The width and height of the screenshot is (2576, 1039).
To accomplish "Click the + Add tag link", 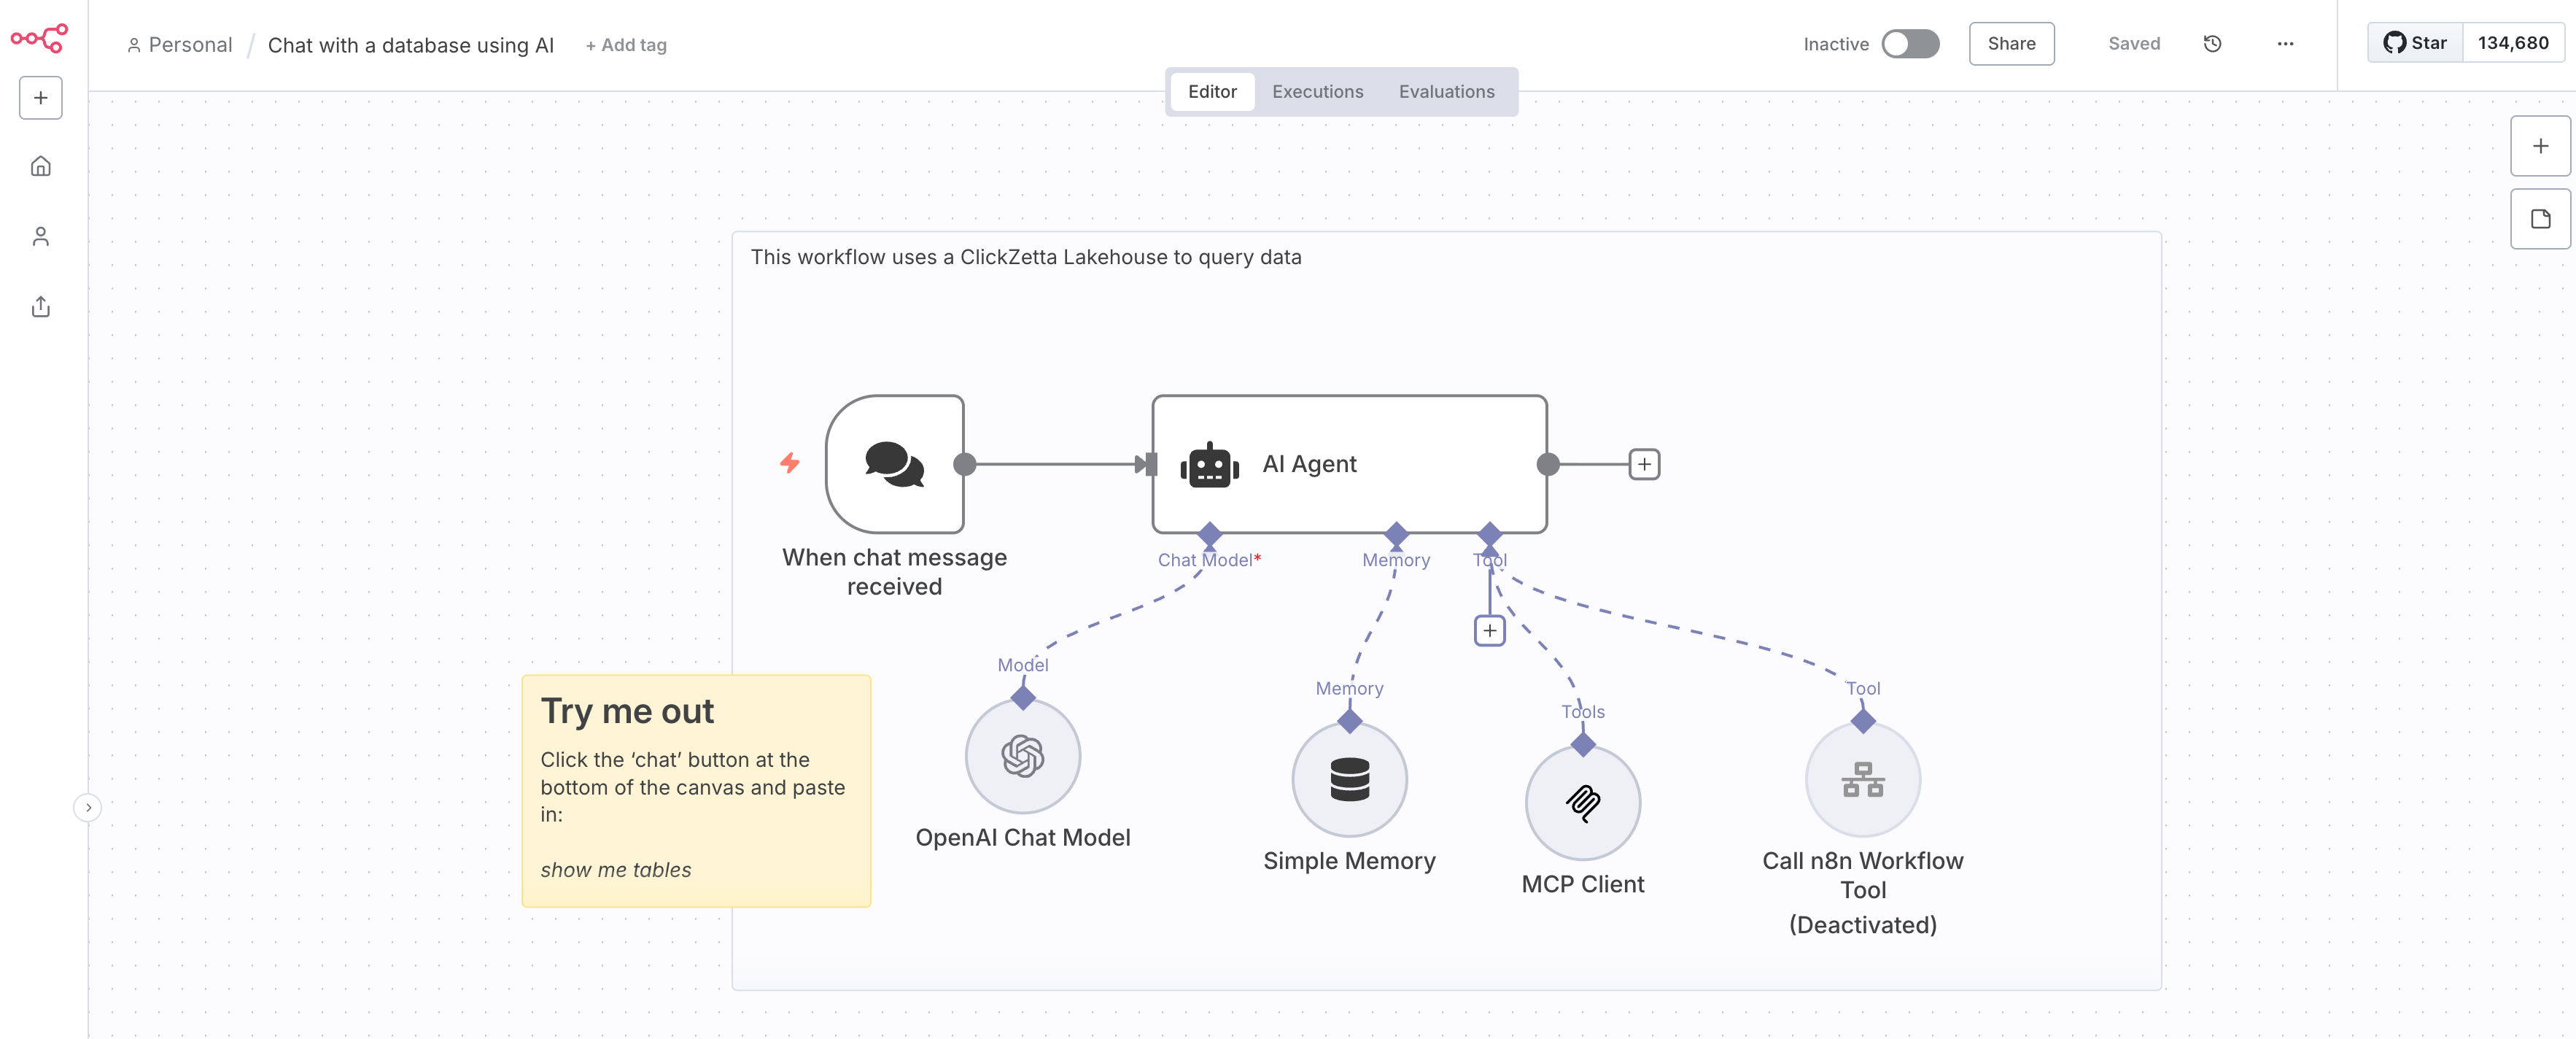I will (x=626, y=45).
